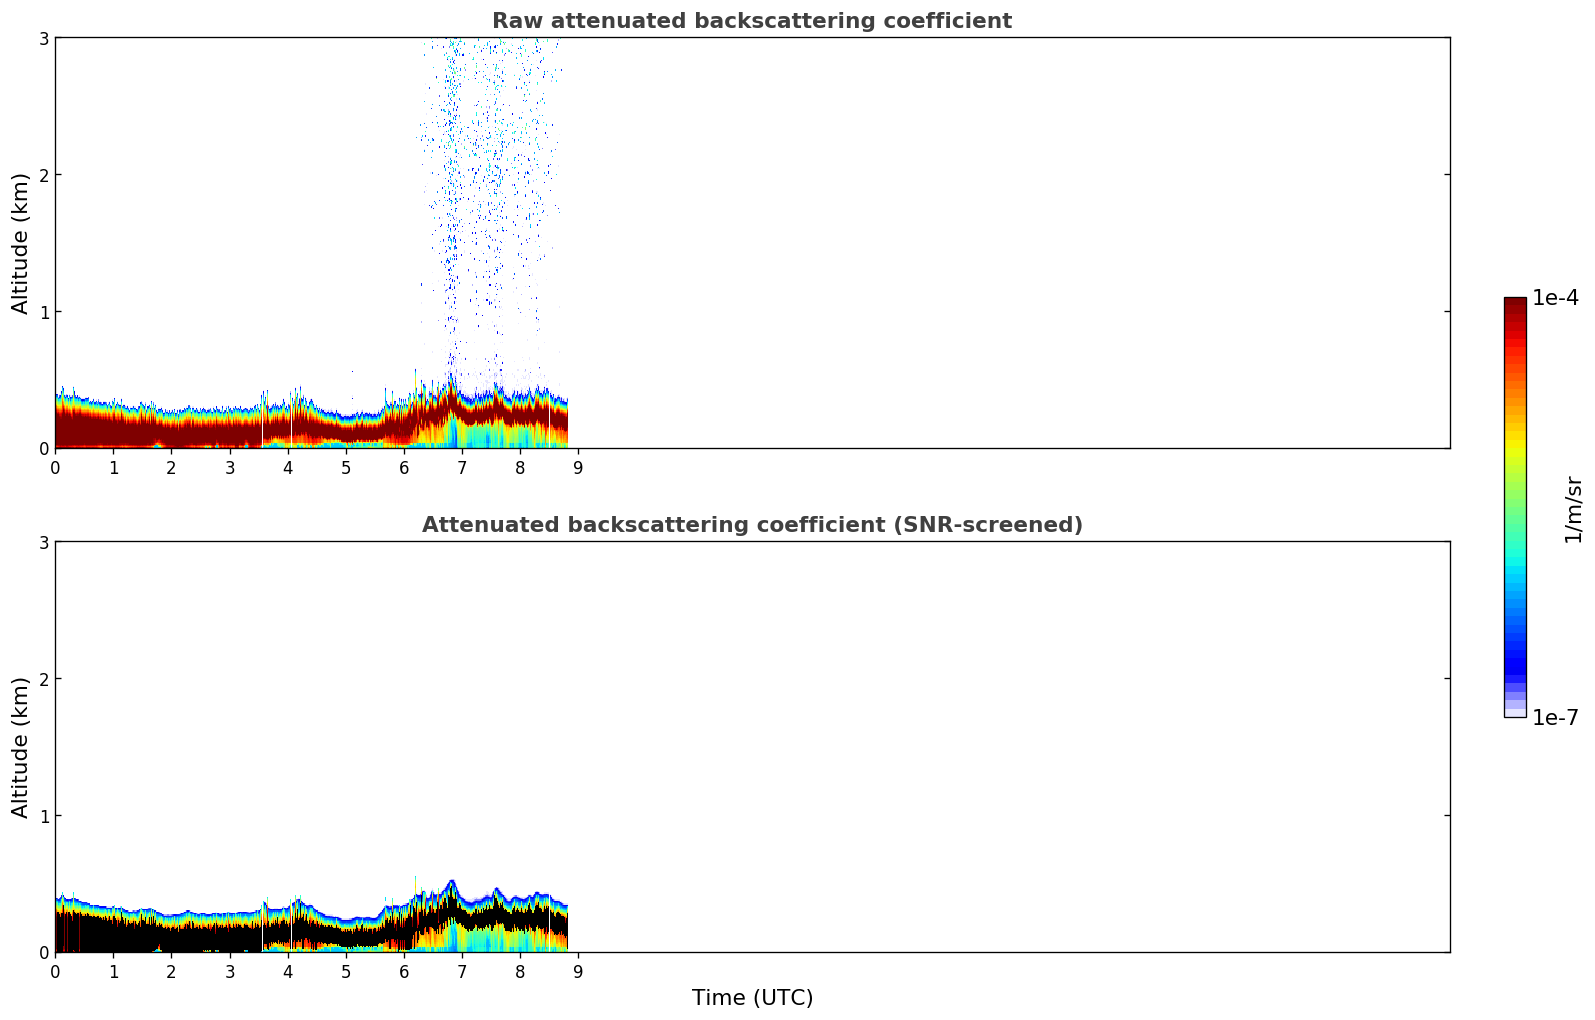Click the '1/m/sr' colorbar unit label
This screenshot has width=1595, height=1020.
1573,508
